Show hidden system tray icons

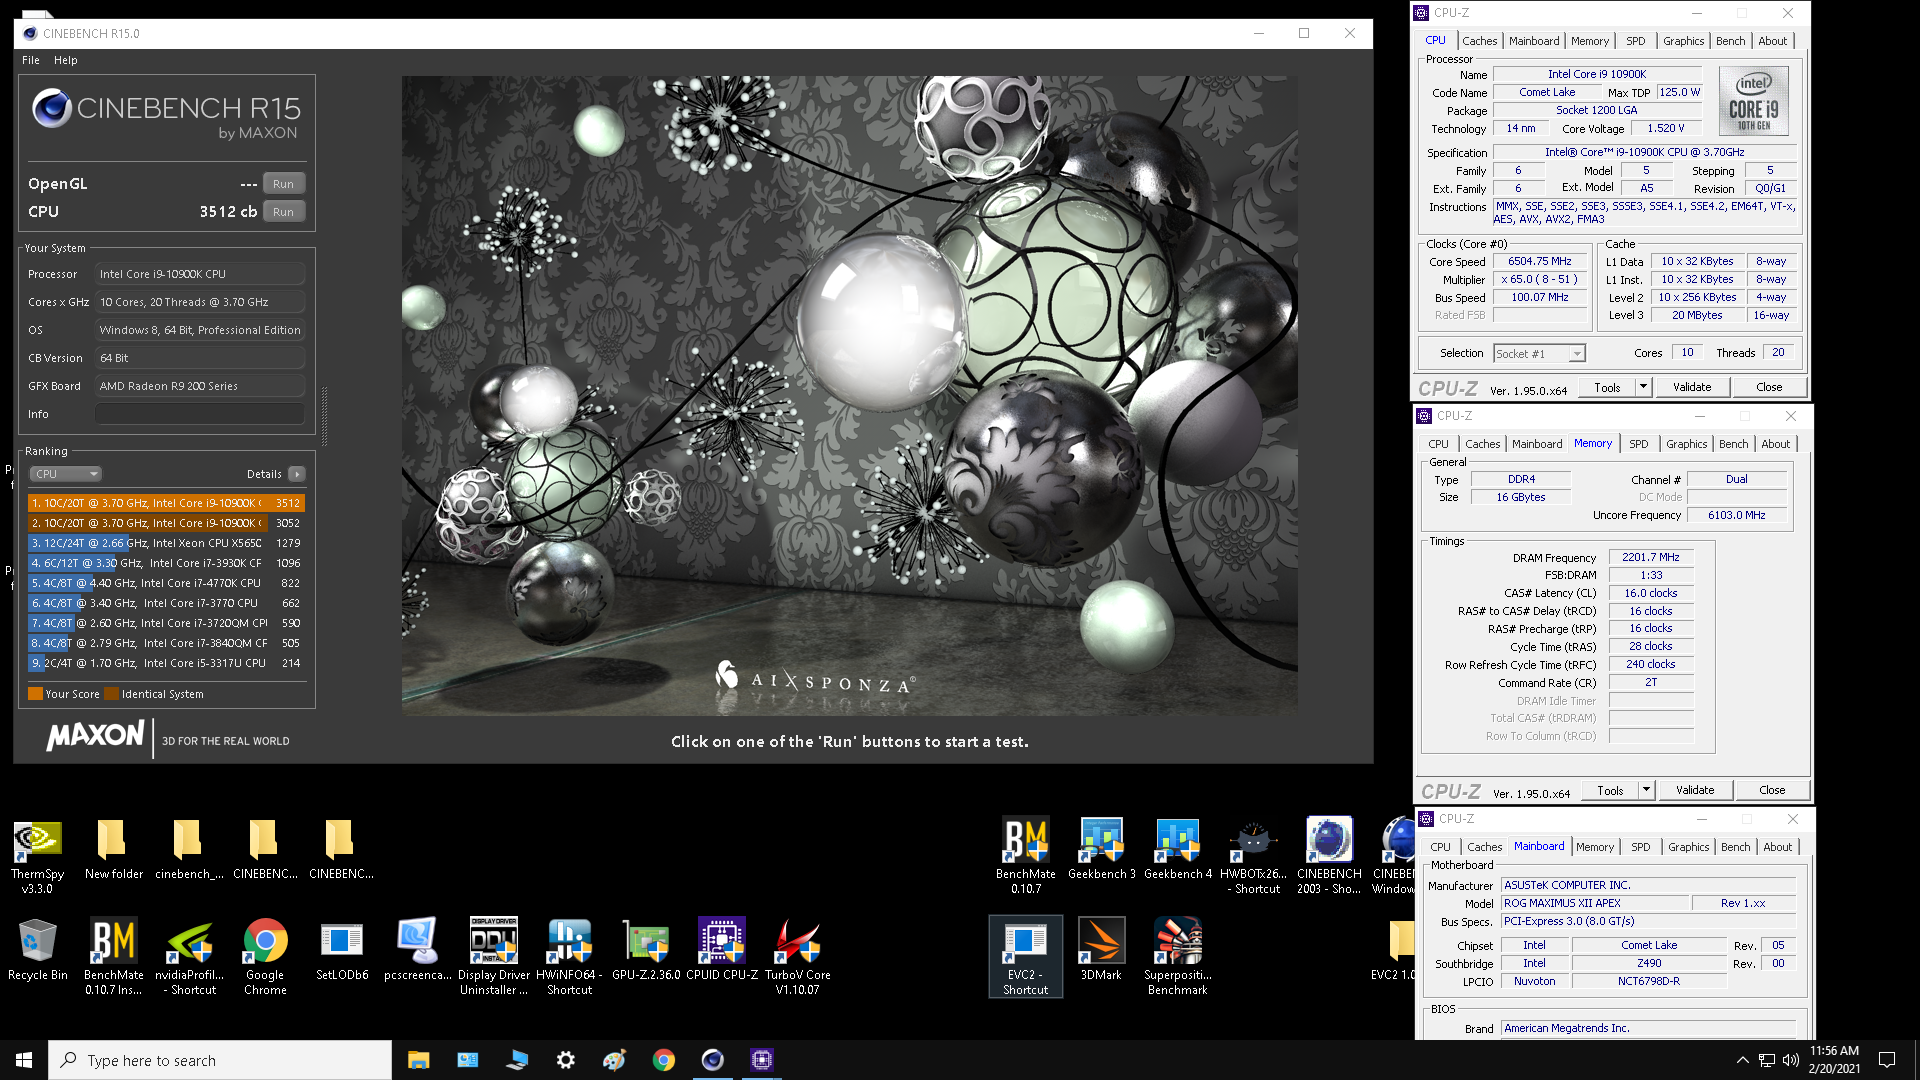(1742, 1060)
